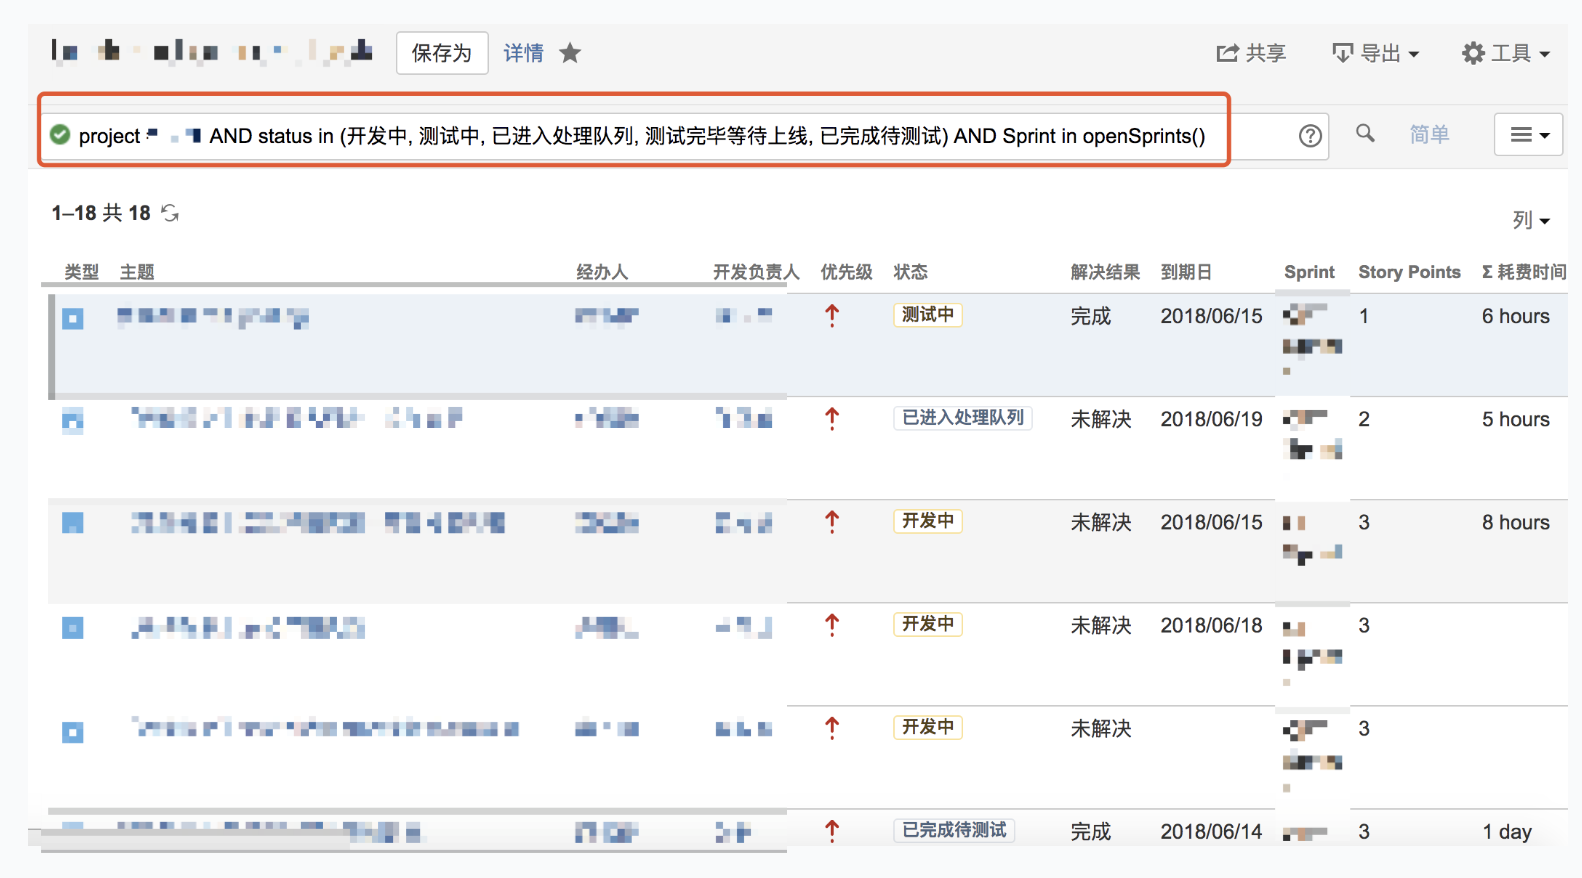Open the layout switcher menu button
Viewport: 1582px width, 878px height.
click(1529, 134)
